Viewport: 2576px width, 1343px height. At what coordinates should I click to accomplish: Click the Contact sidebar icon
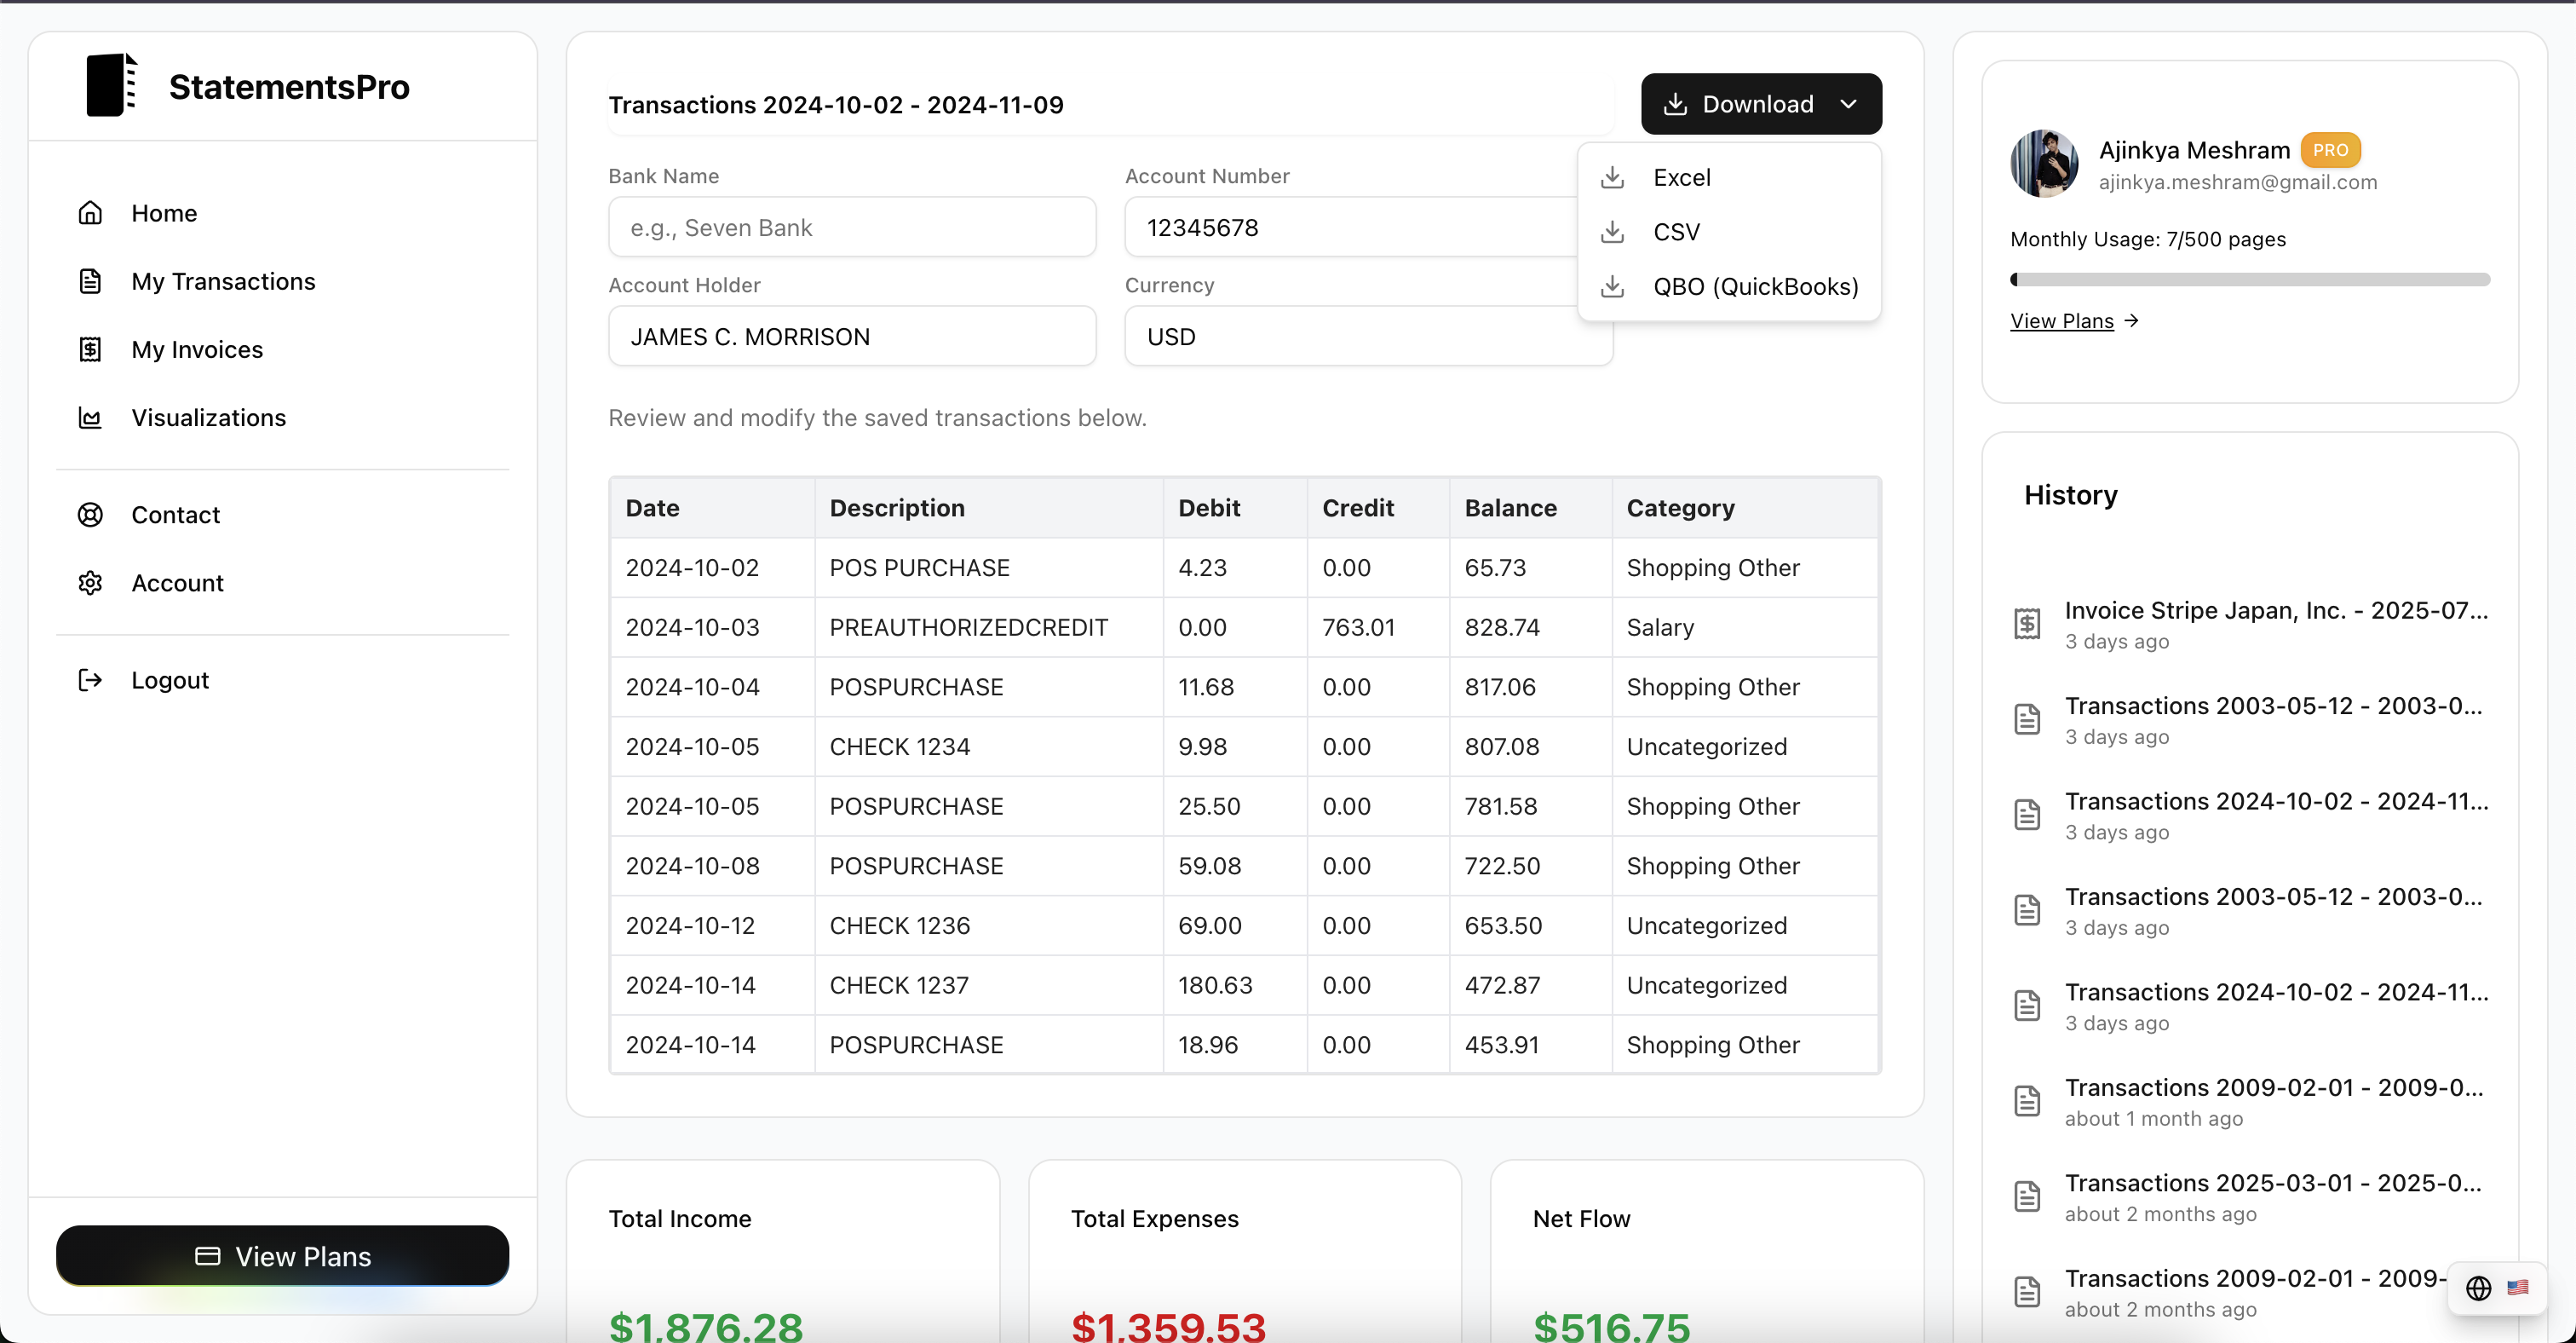tap(90, 514)
